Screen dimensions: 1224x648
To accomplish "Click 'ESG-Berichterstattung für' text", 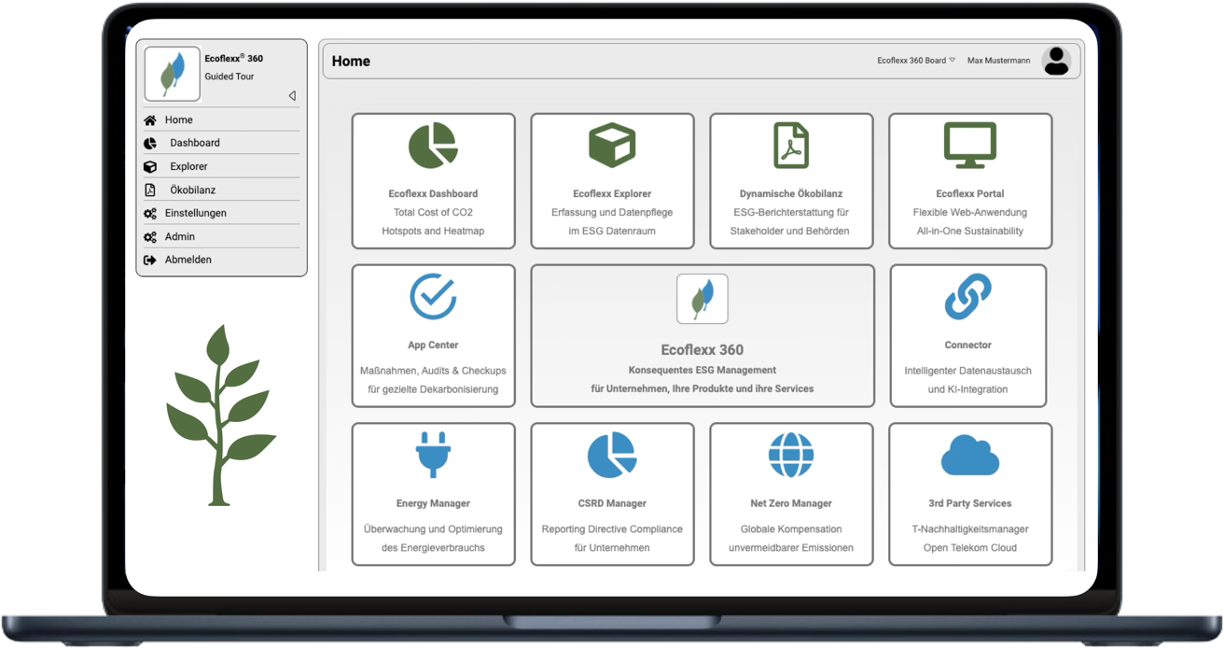I will pos(791,213).
